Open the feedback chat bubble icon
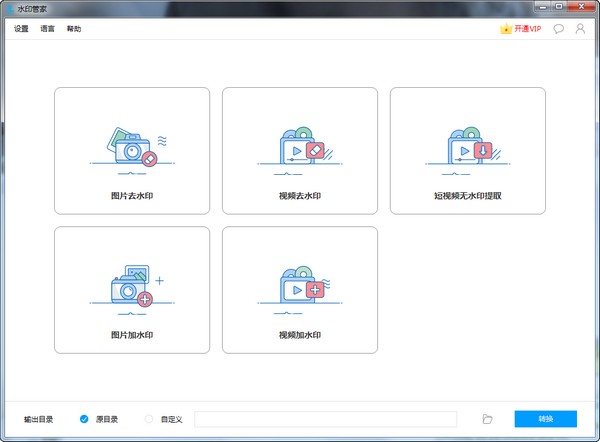 tap(558, 29)
